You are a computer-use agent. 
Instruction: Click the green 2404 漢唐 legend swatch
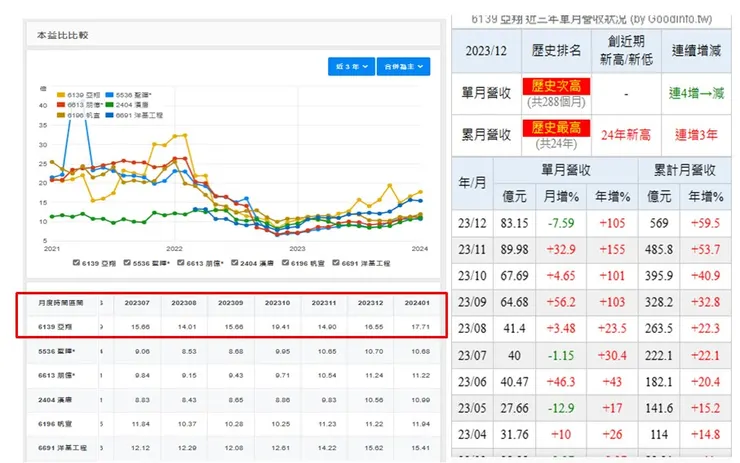[109, 105]
